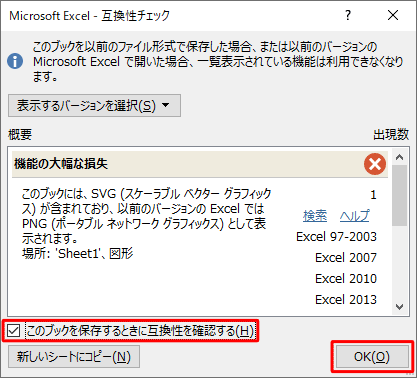Open the 表示するバージョンを選択 dropdown

(94, 106)
